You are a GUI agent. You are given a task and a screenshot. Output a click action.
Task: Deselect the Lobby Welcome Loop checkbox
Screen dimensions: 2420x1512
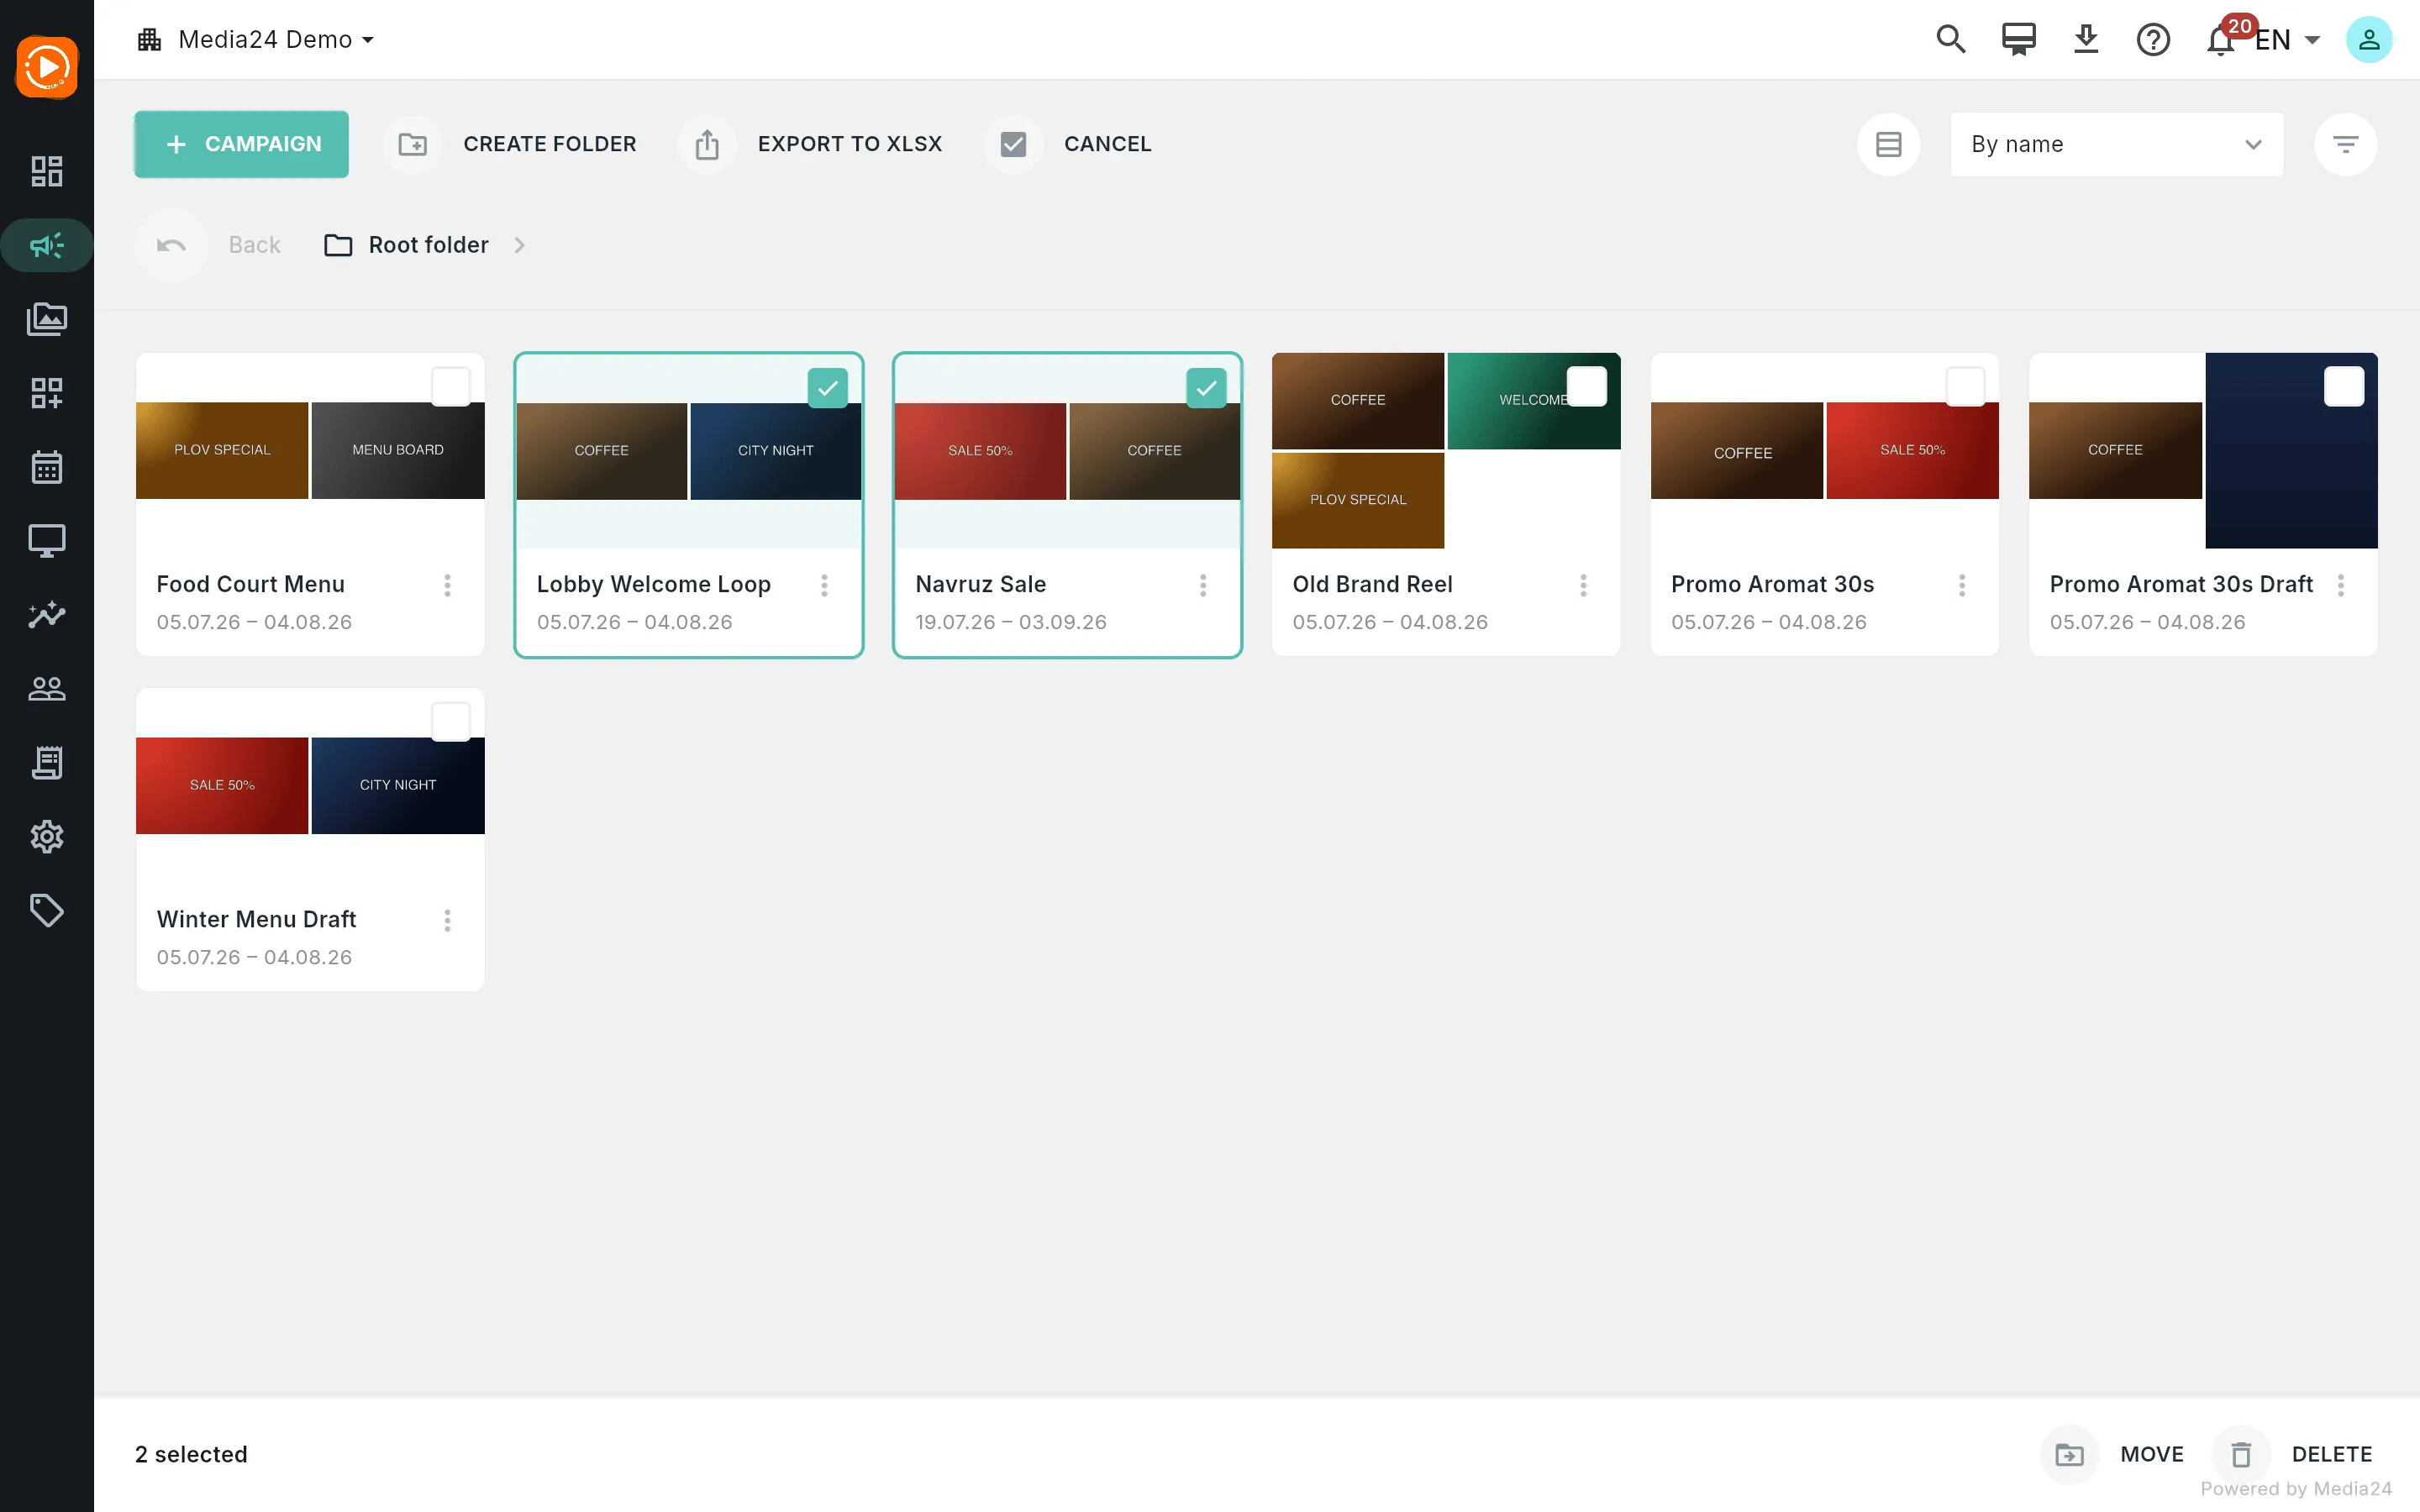click(x=827, y=388)
